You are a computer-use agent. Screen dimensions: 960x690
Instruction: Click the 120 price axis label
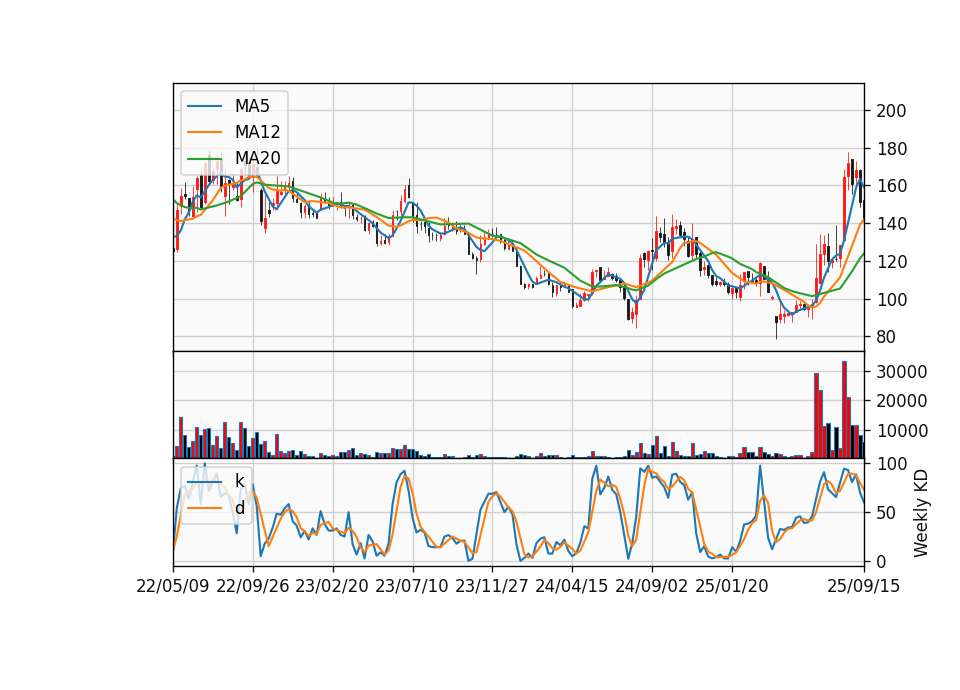891,262
